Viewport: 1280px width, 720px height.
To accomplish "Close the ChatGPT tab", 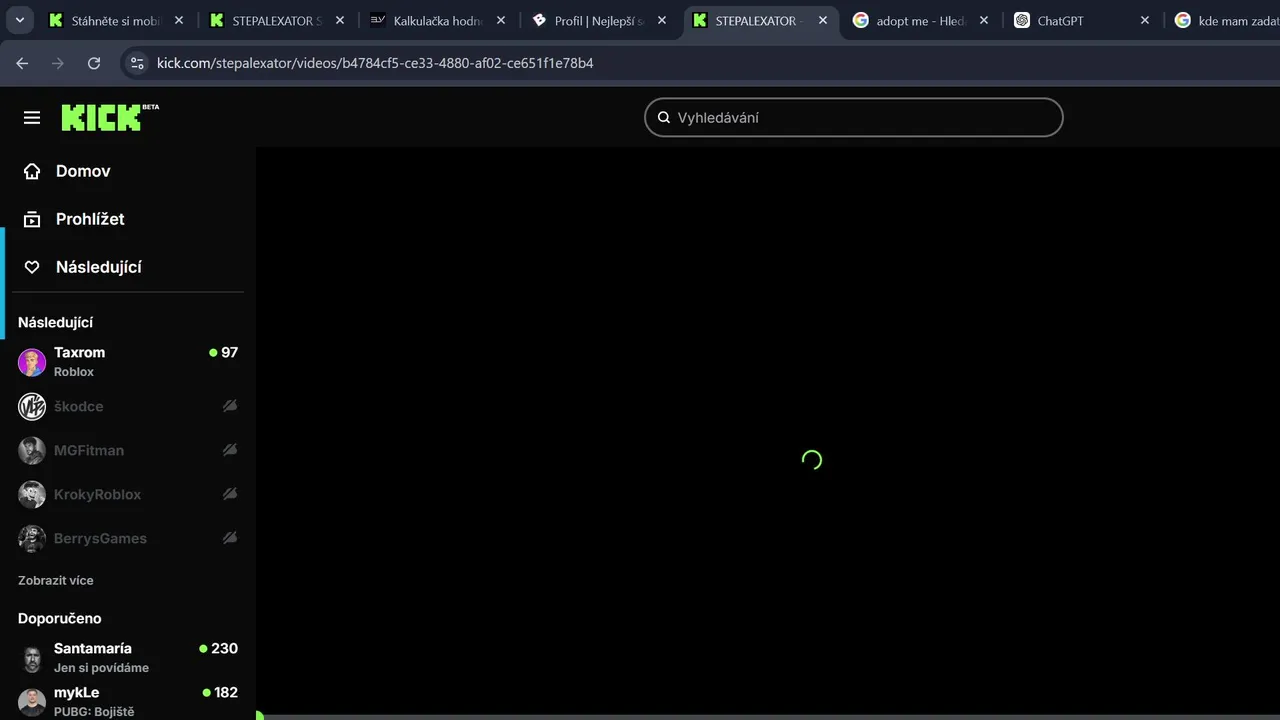I will 1145,20.
